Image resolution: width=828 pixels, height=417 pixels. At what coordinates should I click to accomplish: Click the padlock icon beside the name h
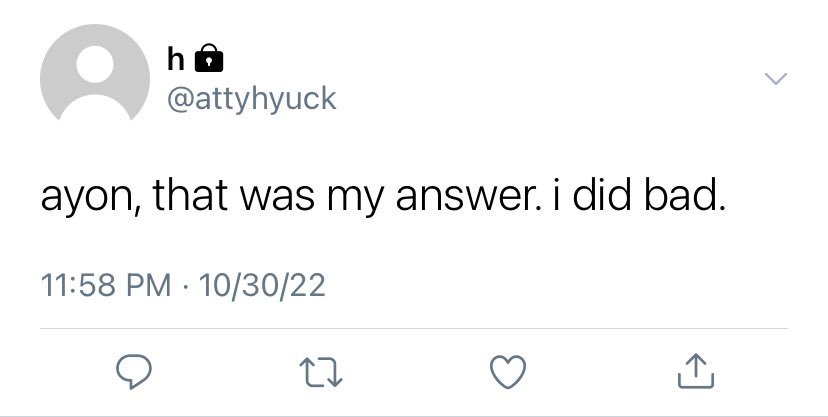tap(209, 58)
